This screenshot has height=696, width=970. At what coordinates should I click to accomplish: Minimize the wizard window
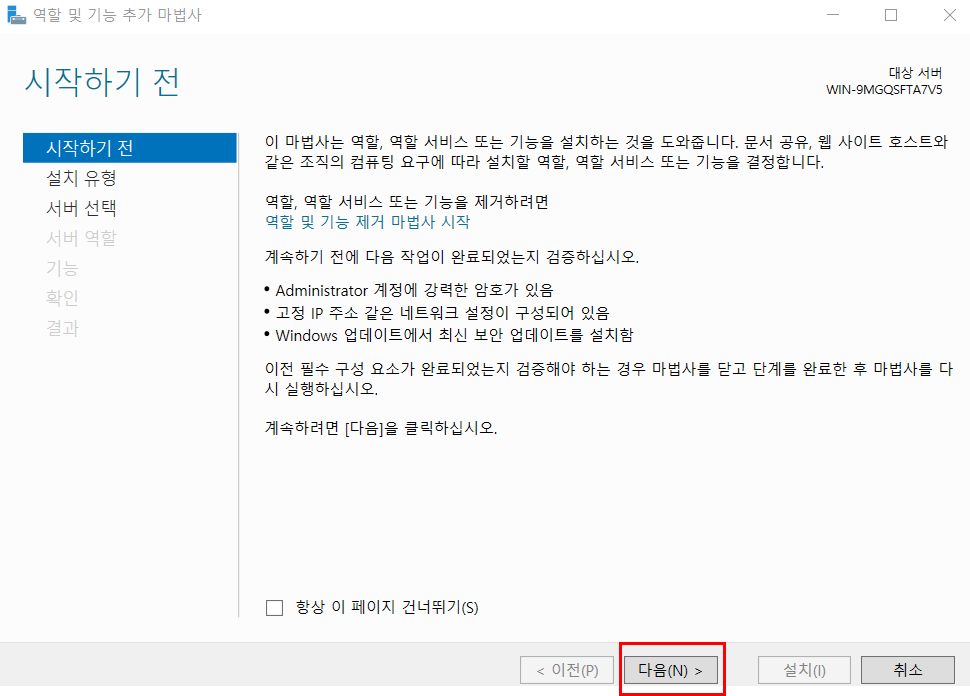coord(833,15)
